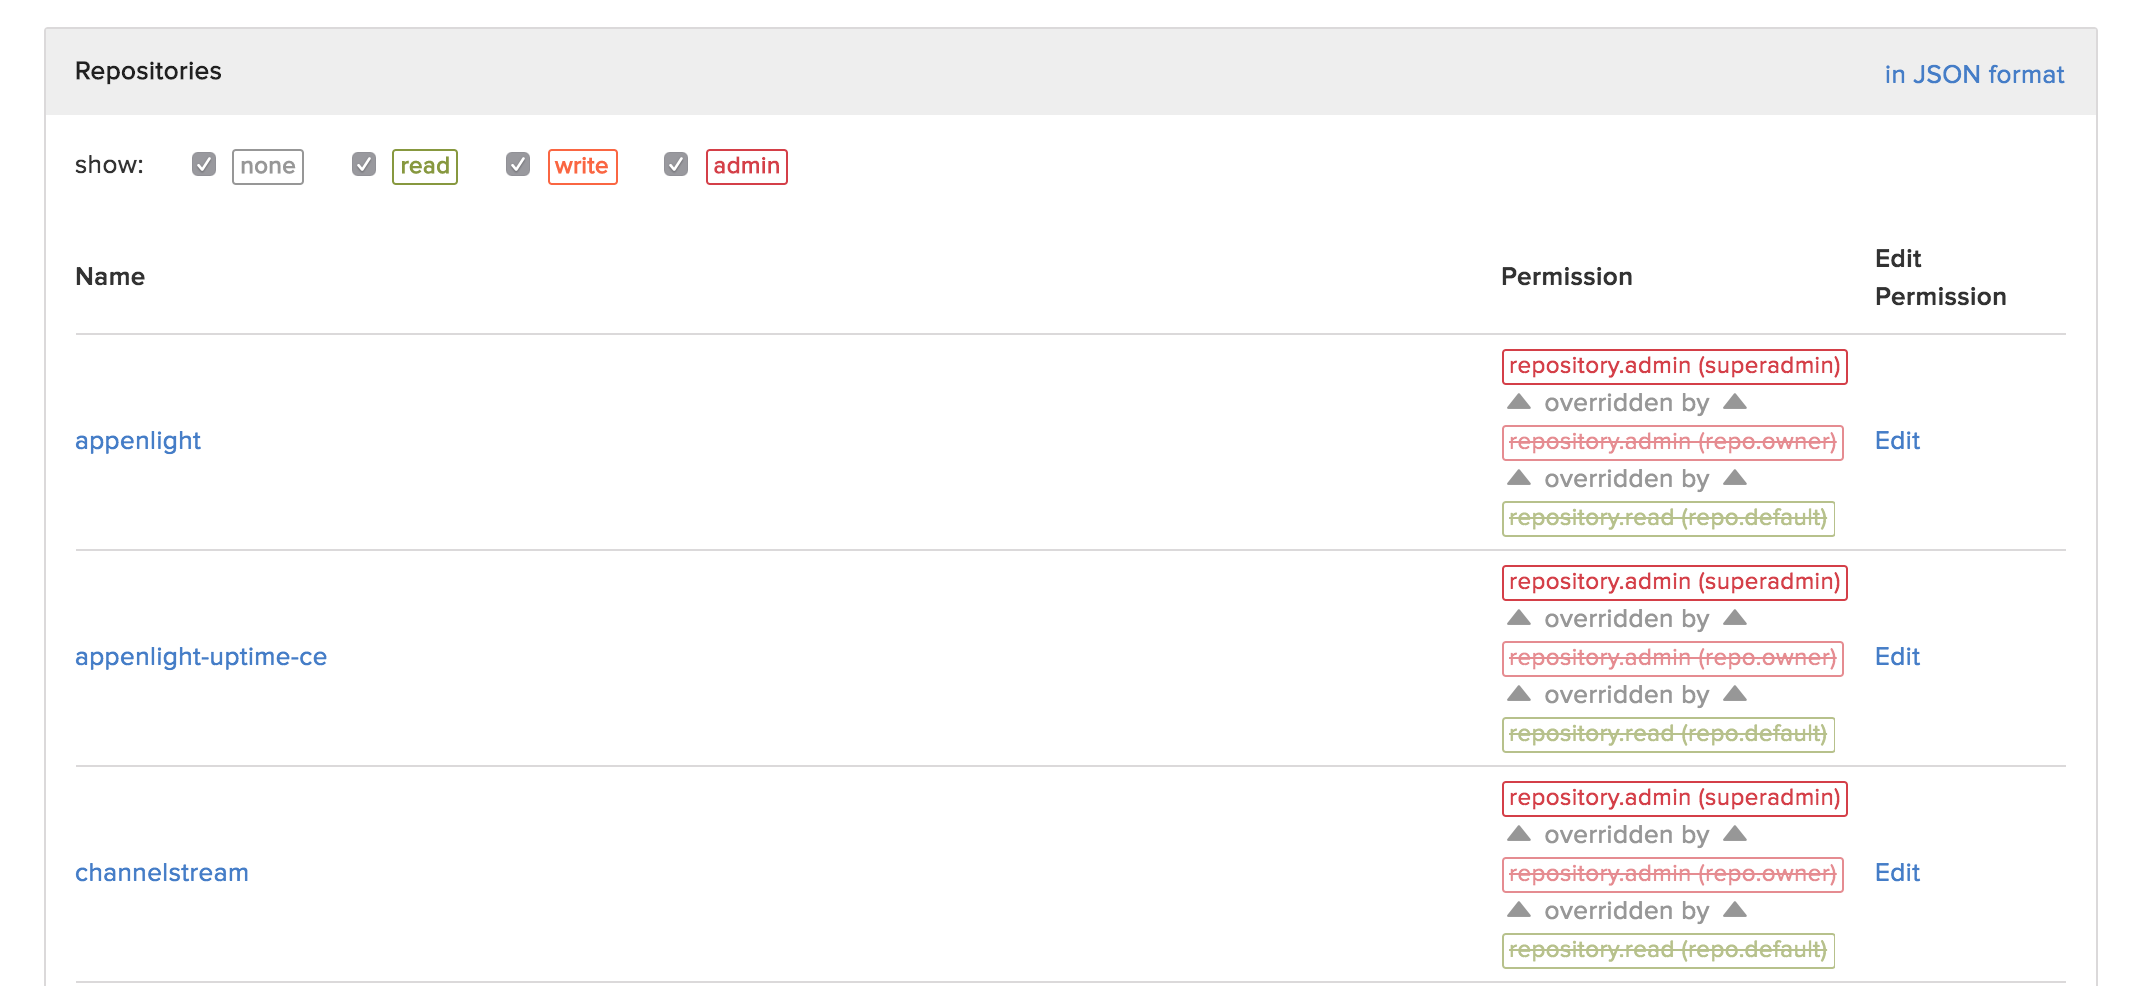Image resolution: width=2134 pixels, height=986 pixels.
Task: Click the red 'admin' filter label
Action: [746, 166]
